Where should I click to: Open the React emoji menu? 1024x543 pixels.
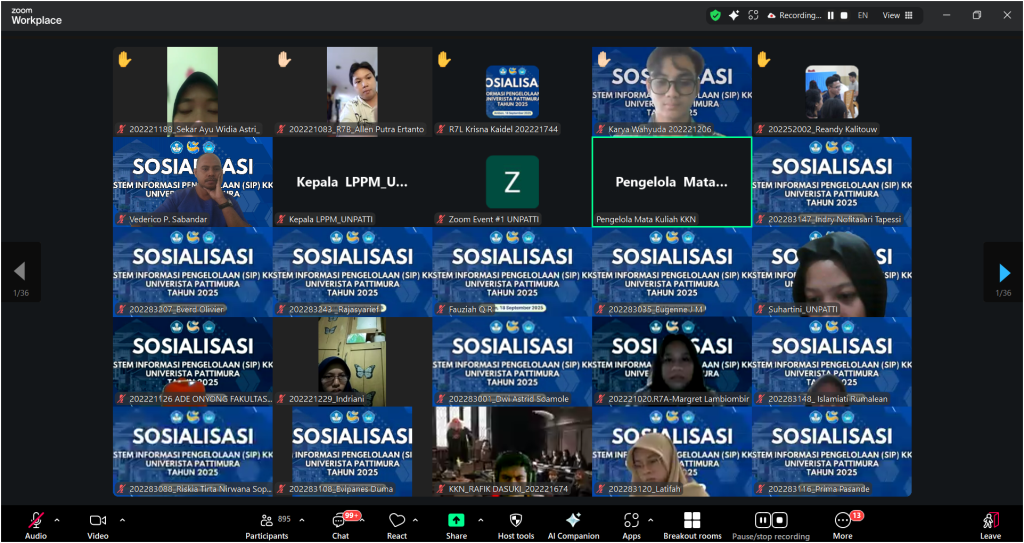coord(397,523)
